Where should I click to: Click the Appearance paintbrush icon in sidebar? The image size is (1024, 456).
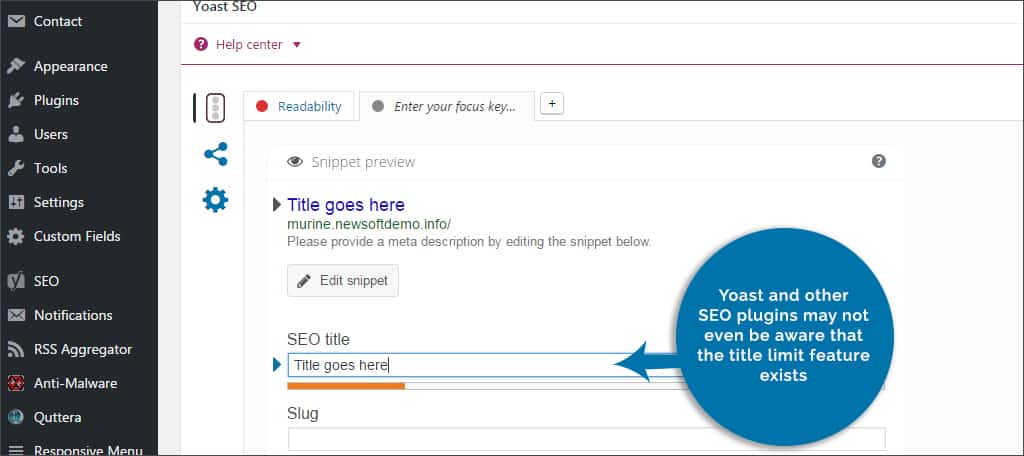click(x=16, y=66)
